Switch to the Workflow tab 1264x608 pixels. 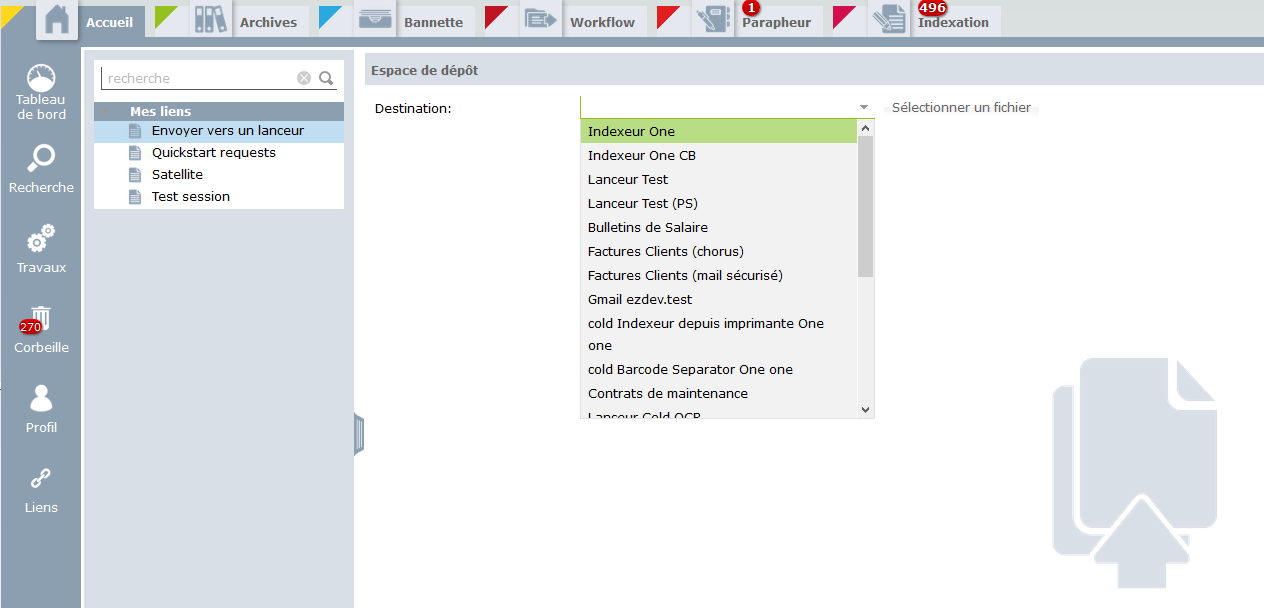[602, 22]
